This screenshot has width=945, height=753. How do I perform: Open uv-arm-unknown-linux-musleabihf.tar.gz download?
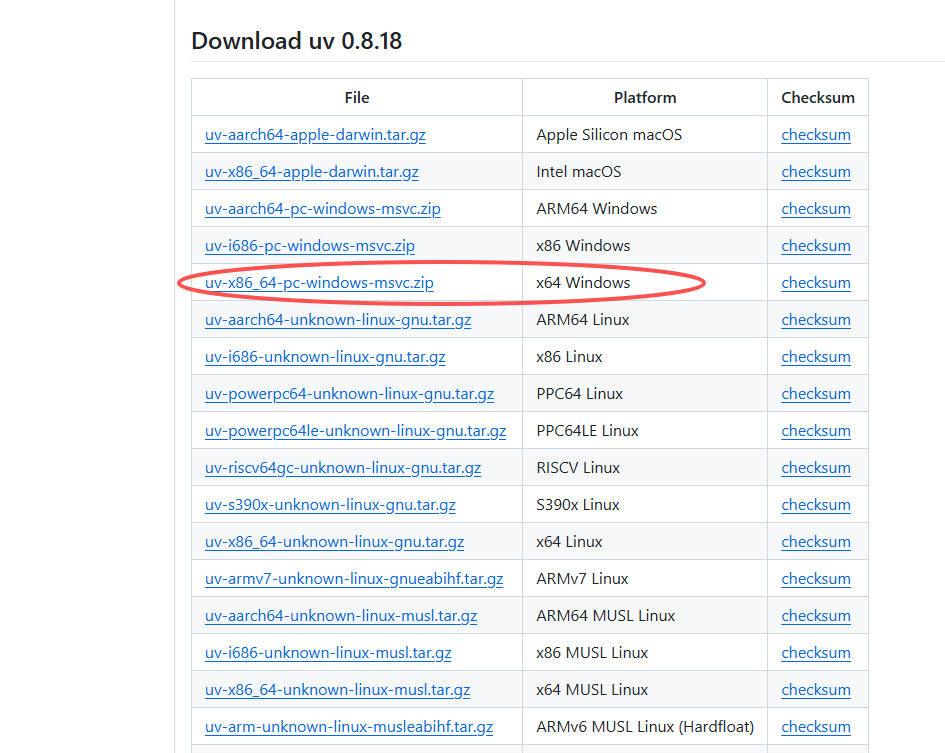(349, 727)
